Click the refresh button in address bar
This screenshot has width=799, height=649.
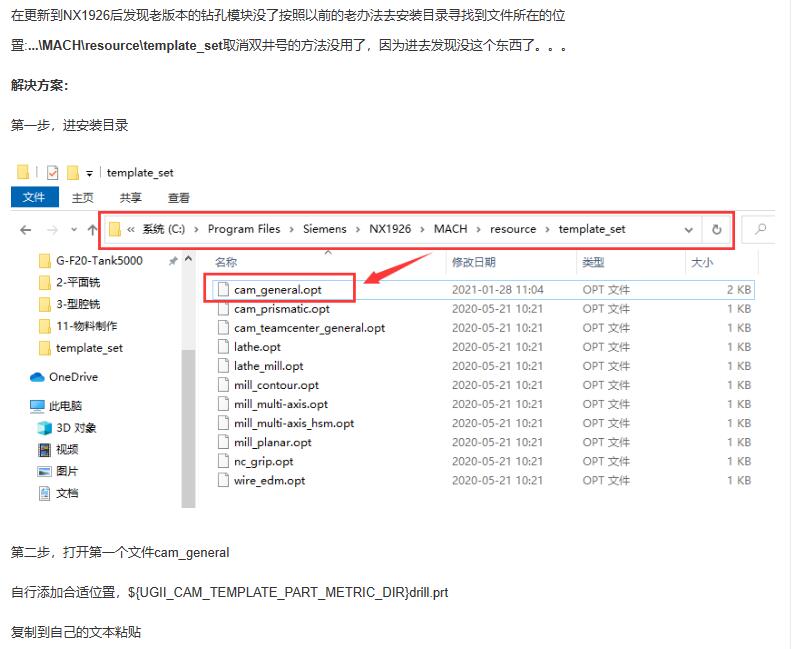click(x=716, y=229)
